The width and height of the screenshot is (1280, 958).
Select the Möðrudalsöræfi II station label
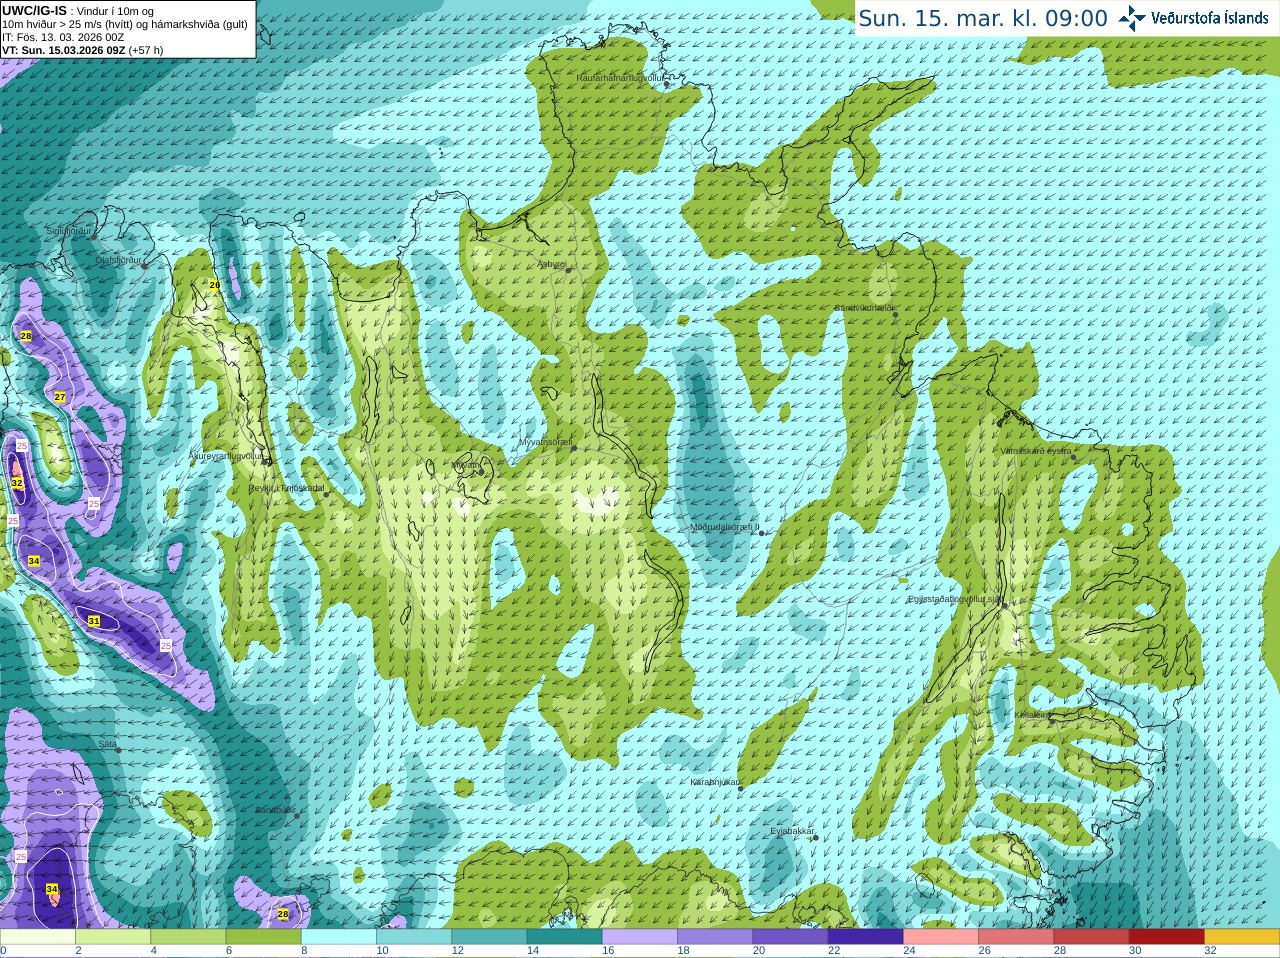(x=725, y=527)
